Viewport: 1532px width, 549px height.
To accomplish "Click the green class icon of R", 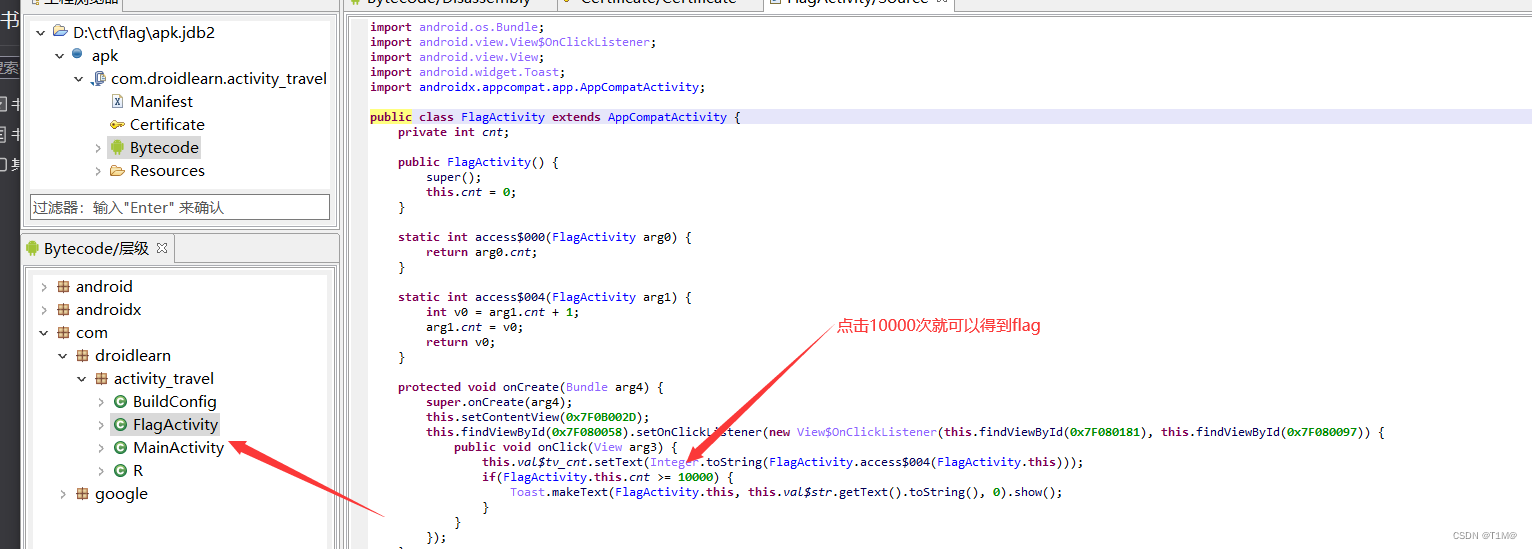I will click(x=121, y=470).
